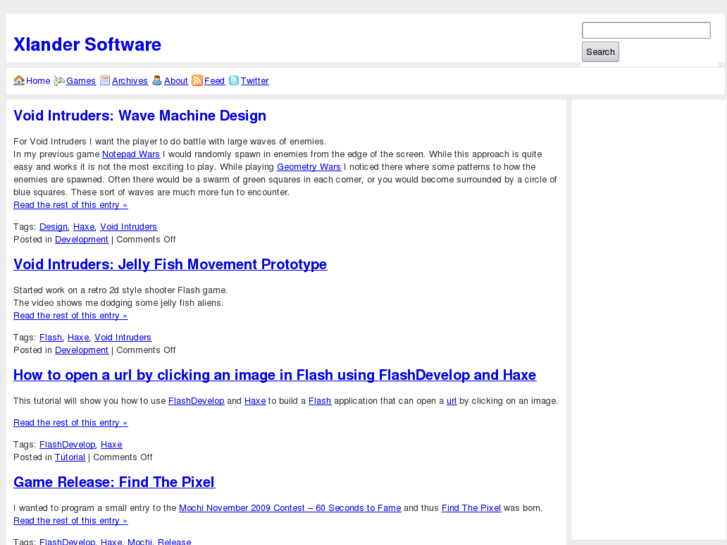Open 'Void Intruders: Jelly Fish Movement Prototype' post

pyautogui.click(x=170, y=265)
